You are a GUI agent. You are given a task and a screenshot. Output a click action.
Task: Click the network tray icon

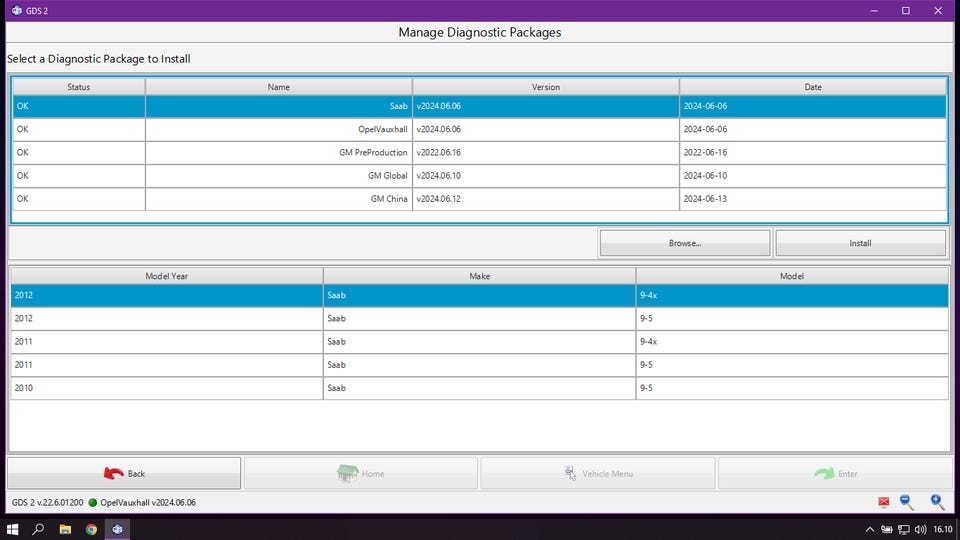coord(903,529)
